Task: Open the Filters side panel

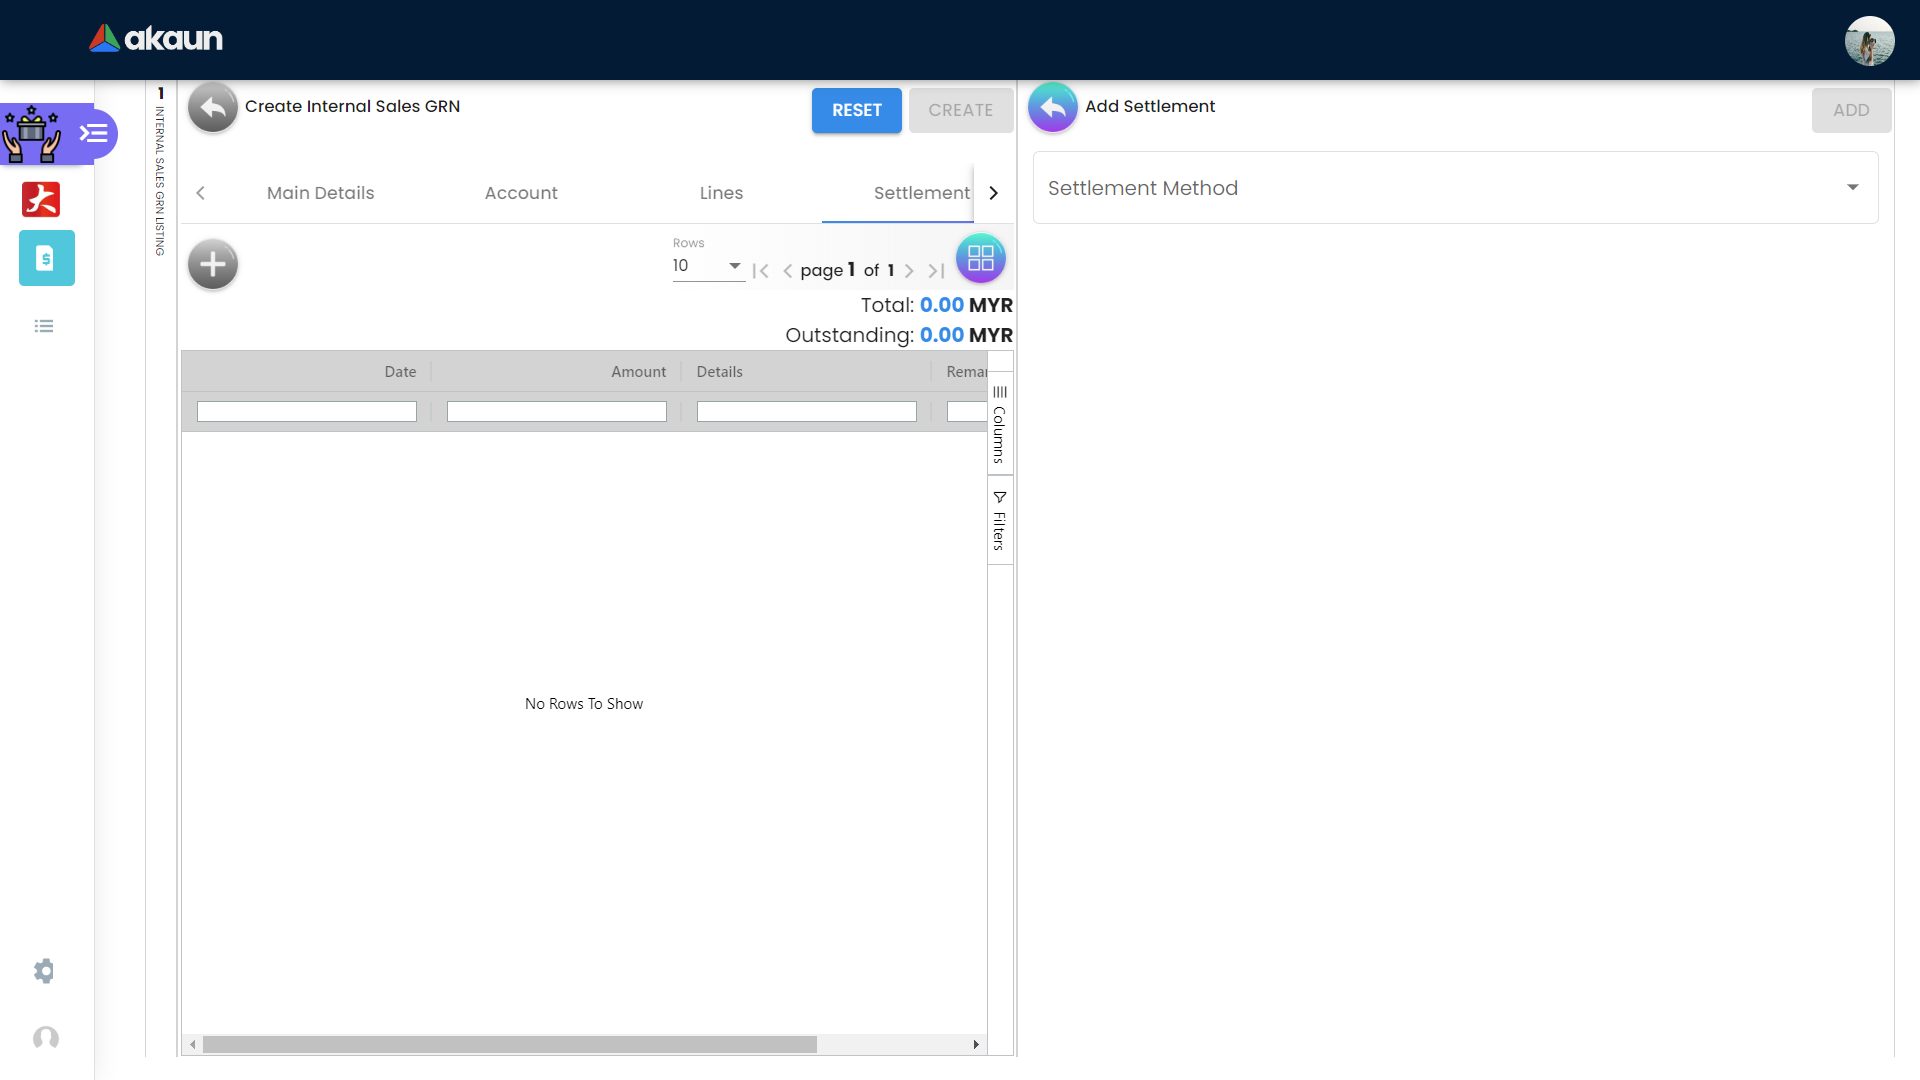Action: (999, 520)
